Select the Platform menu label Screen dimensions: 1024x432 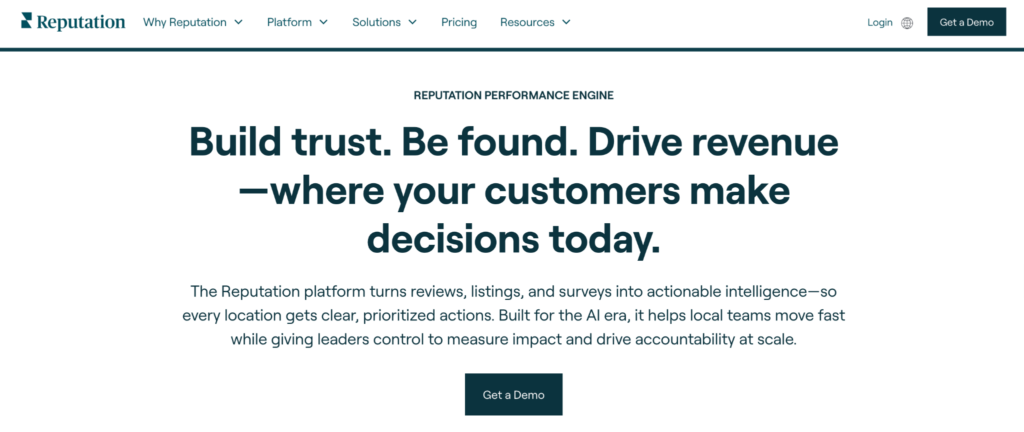click(x=289, y=22)
